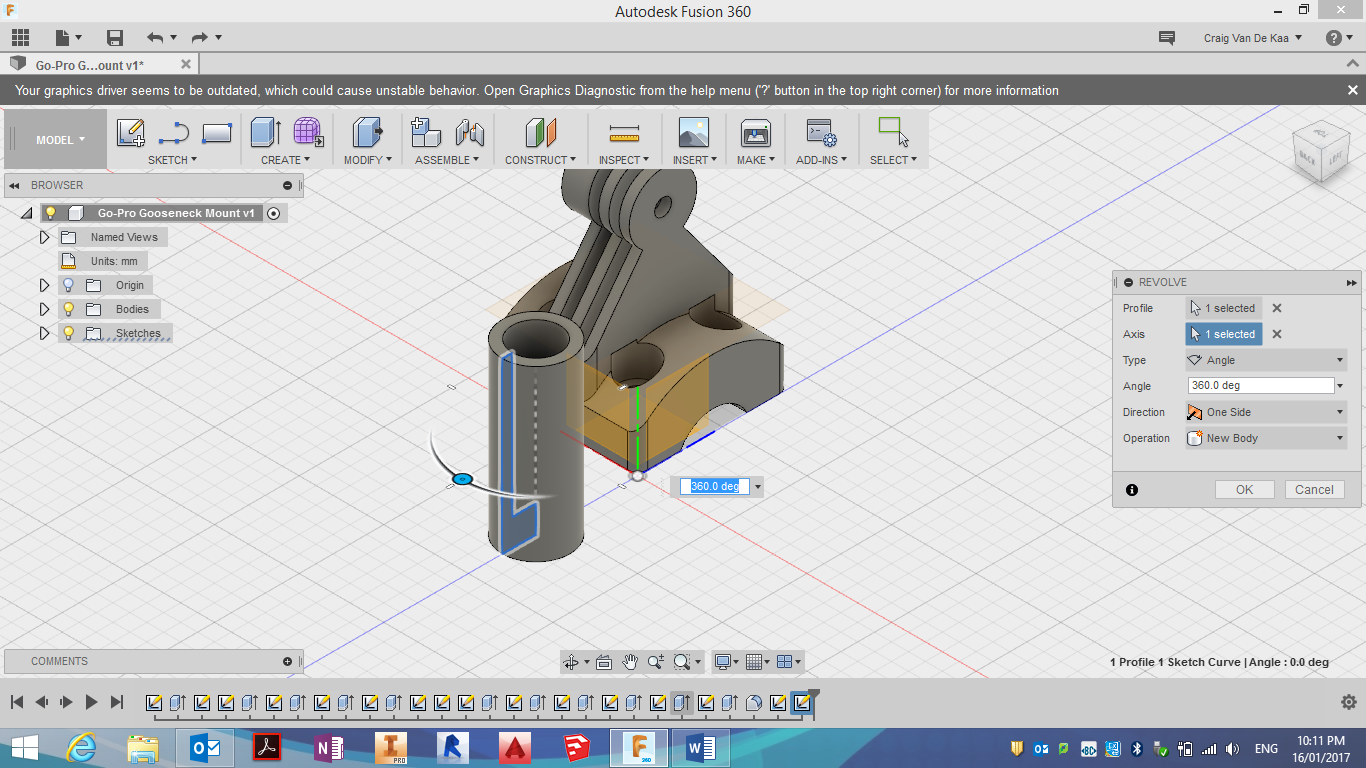1366x768 pixels.
Task: Click the Offset Plane construct icon
Action: pos(540,132)
